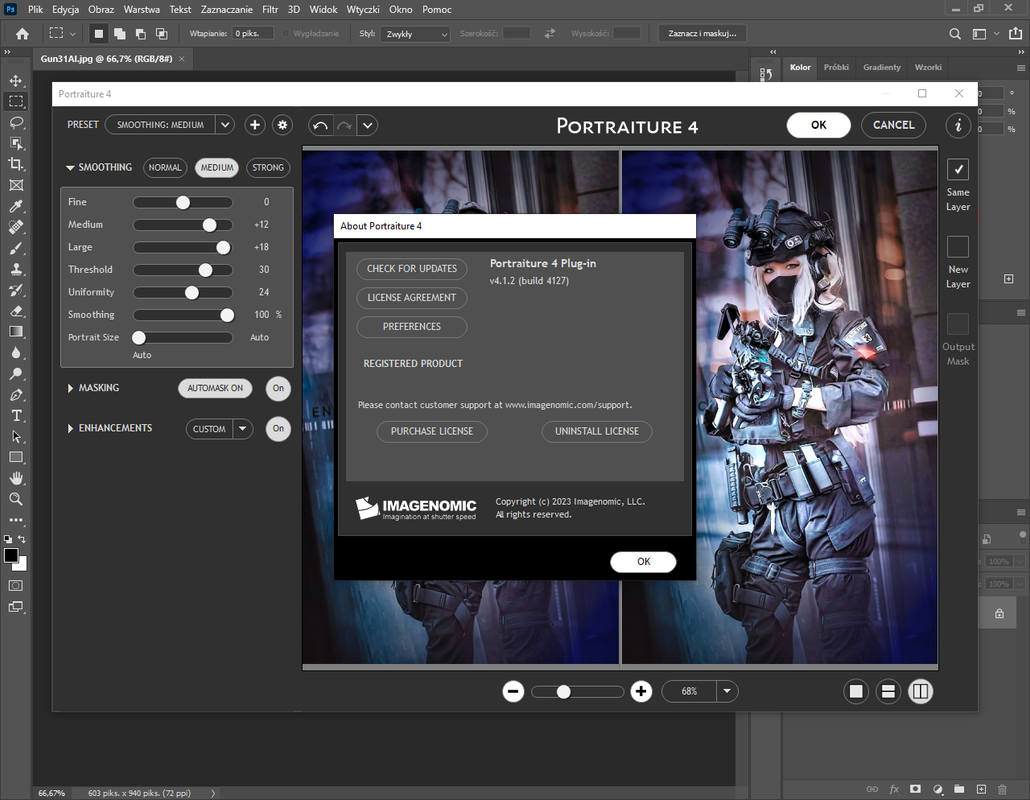Toggle the Same Layer checkbox
1030x800 pixels.
tap(958, 169)
